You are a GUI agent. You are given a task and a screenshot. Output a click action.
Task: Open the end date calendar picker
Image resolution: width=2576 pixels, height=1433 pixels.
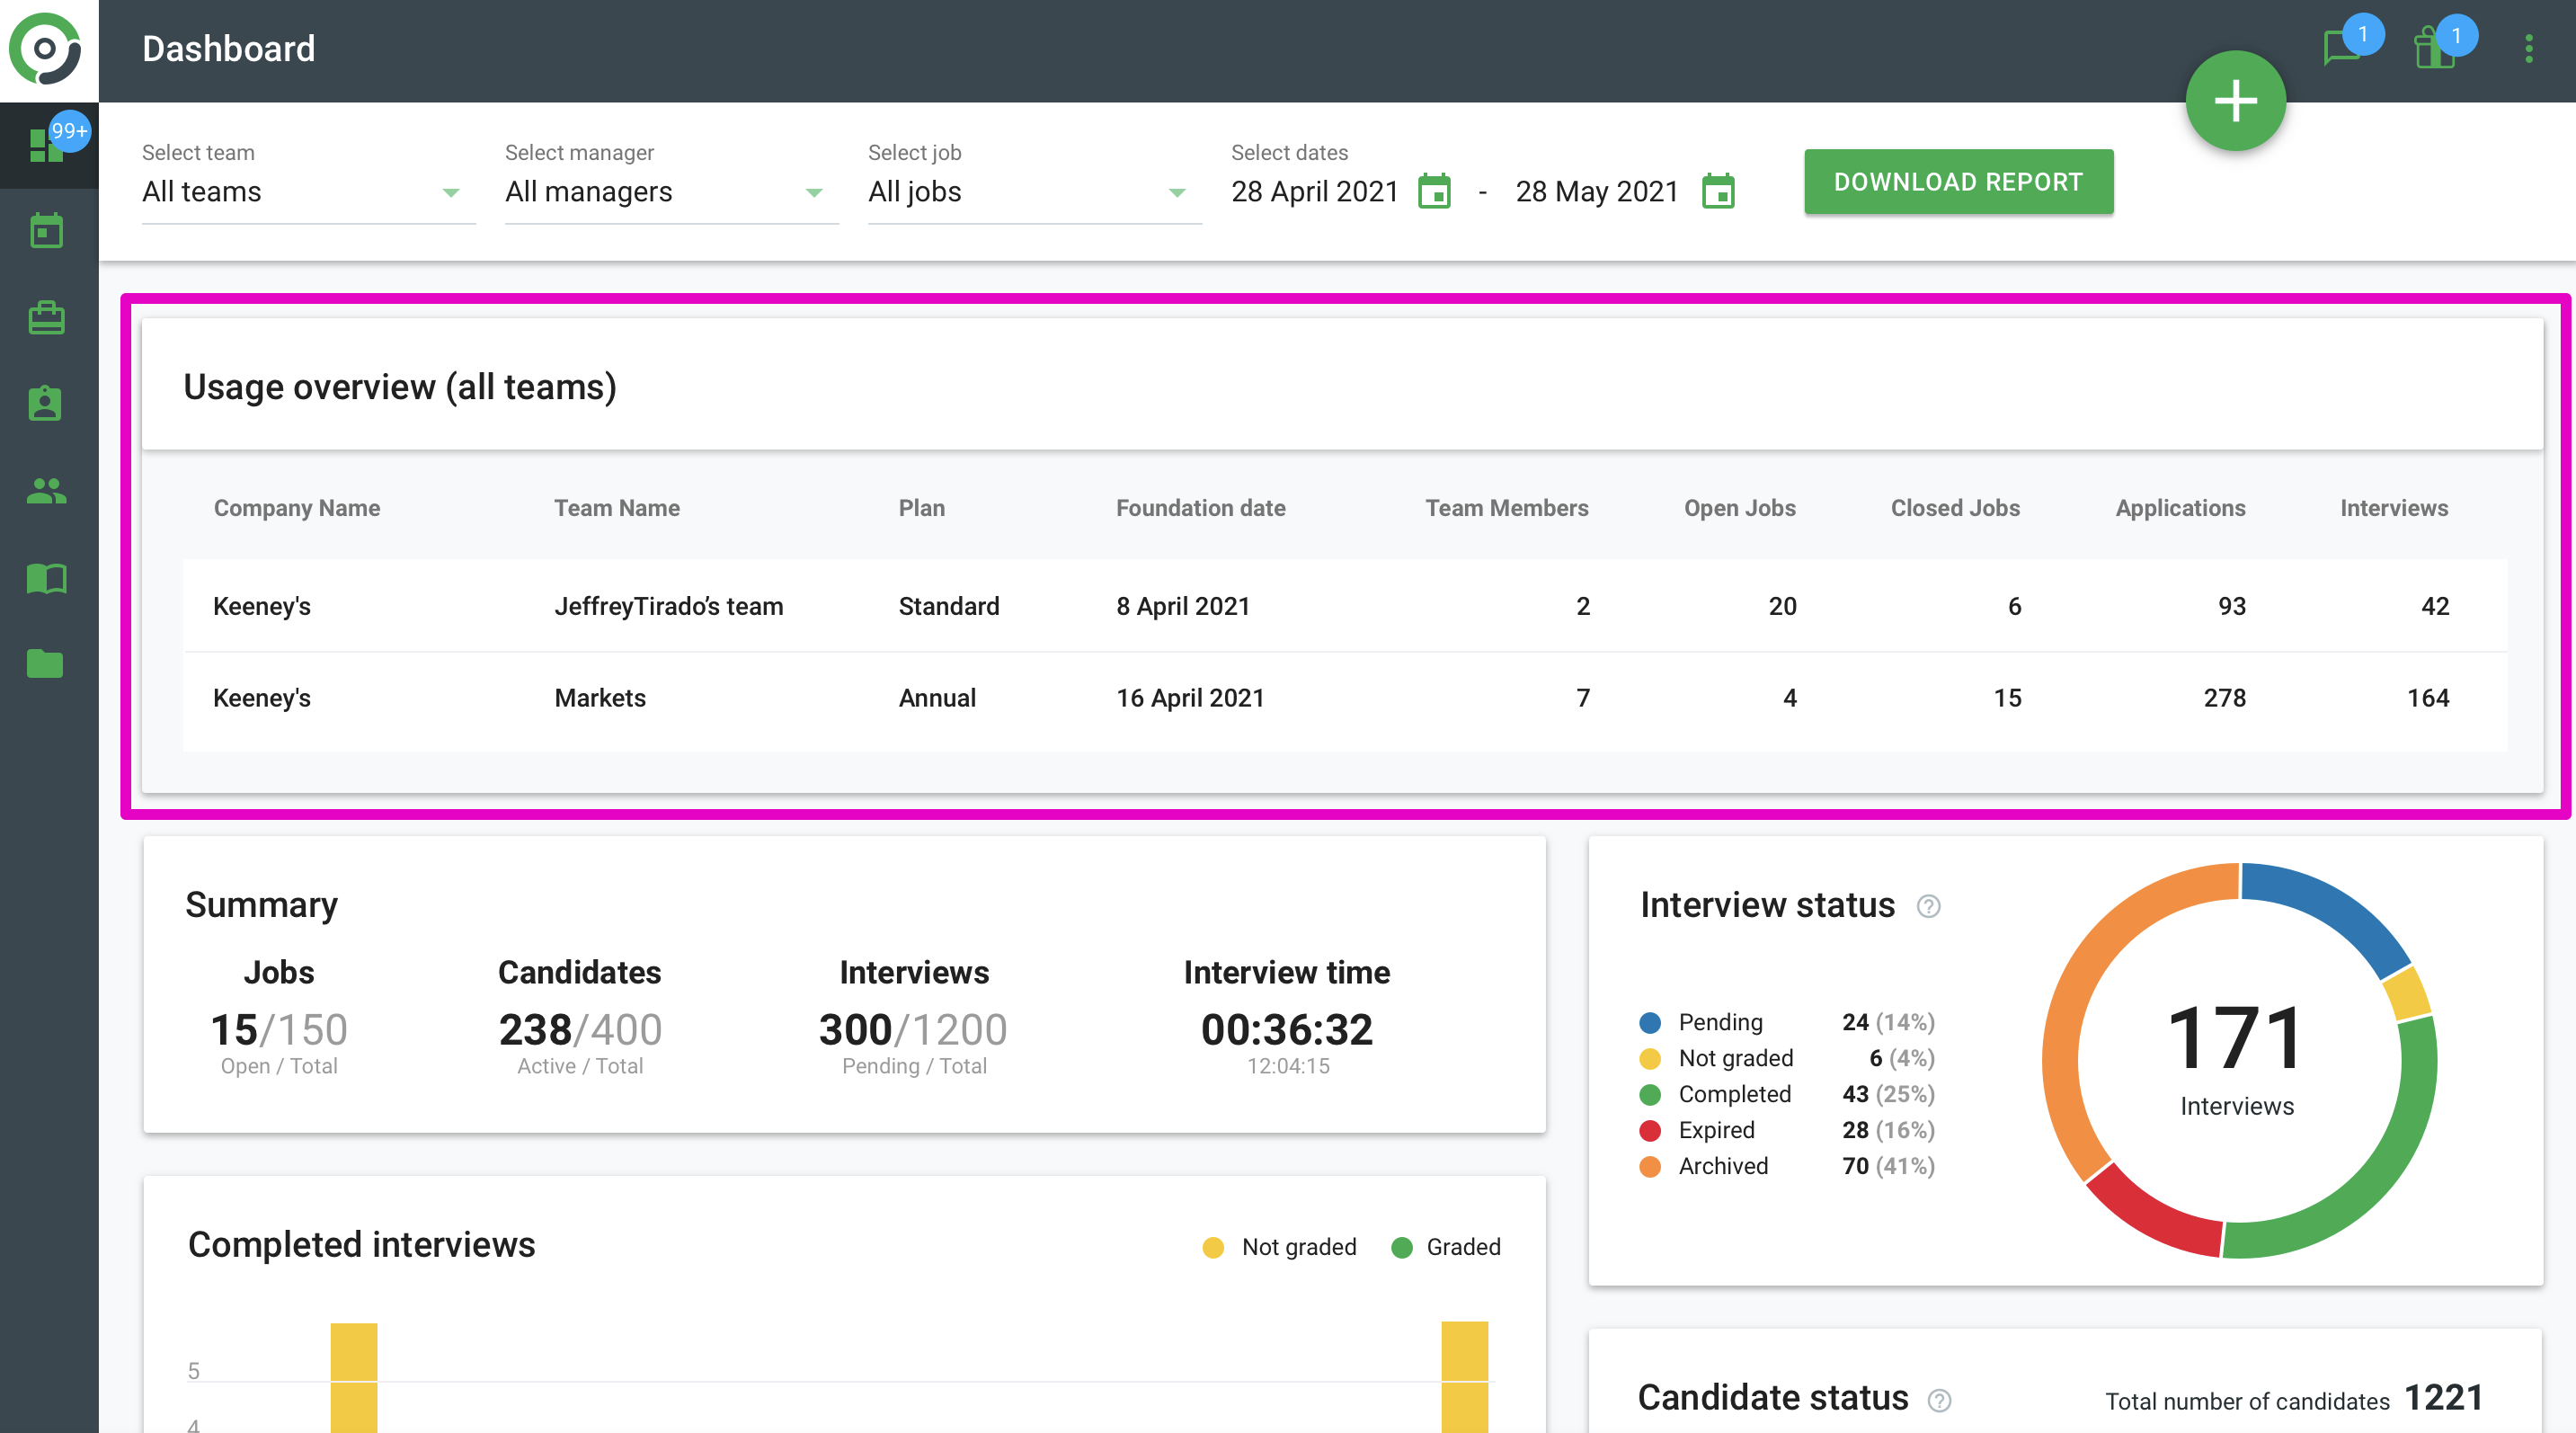[1718, 192]
